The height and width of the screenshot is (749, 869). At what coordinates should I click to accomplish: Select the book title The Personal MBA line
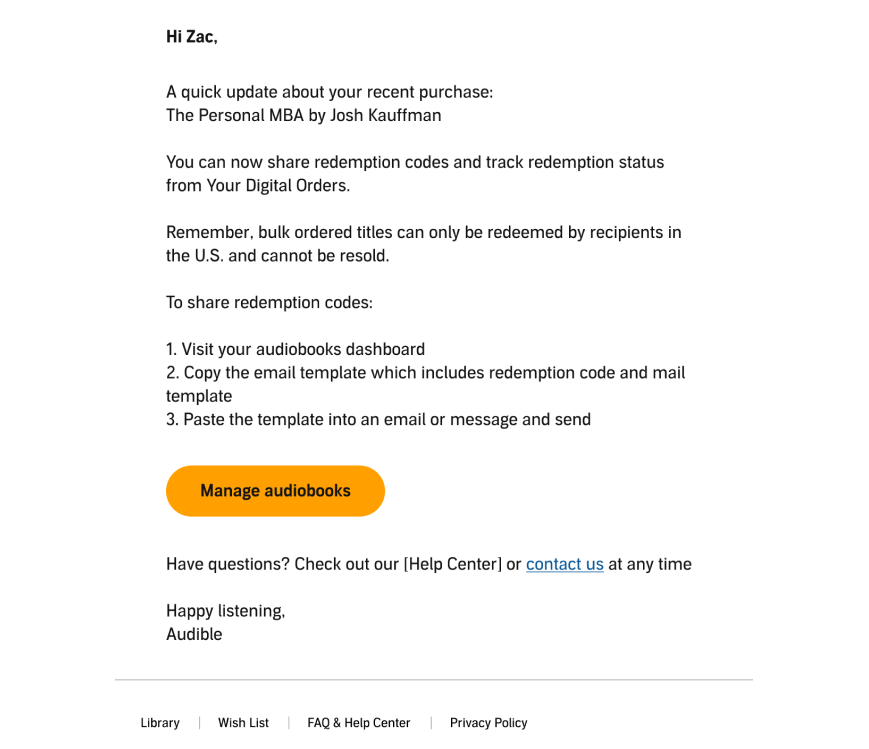(304, 115)
